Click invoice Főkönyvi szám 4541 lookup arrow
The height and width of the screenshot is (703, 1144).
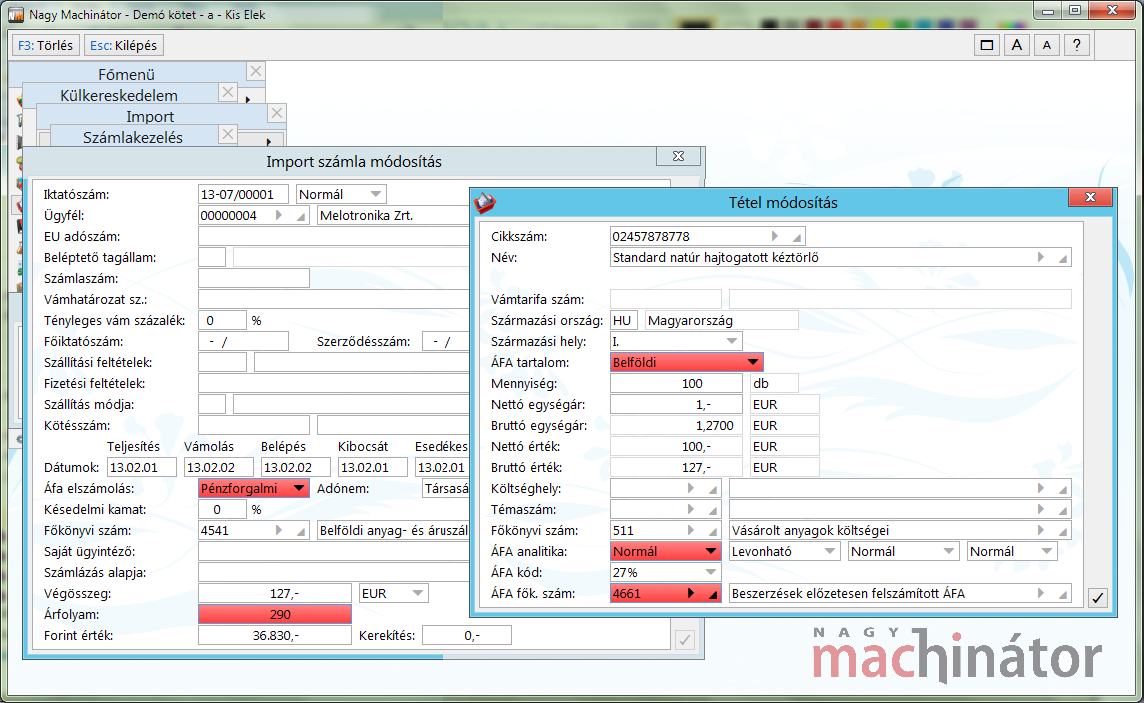pos(279,530)
